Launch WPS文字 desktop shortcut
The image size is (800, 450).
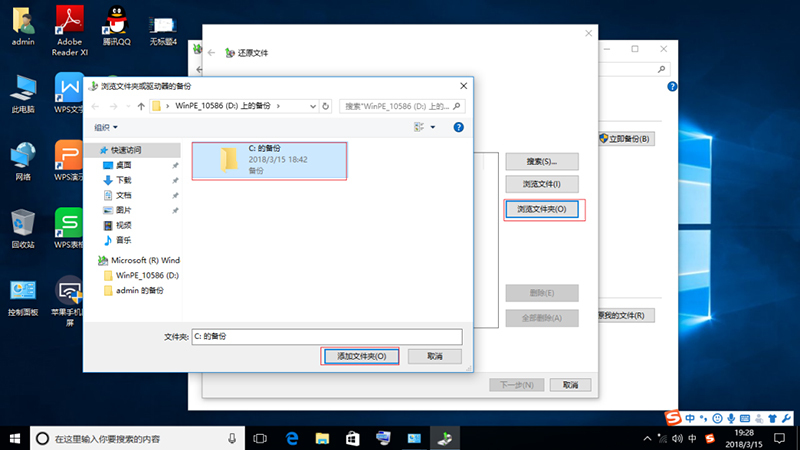[x=68, y=93]
